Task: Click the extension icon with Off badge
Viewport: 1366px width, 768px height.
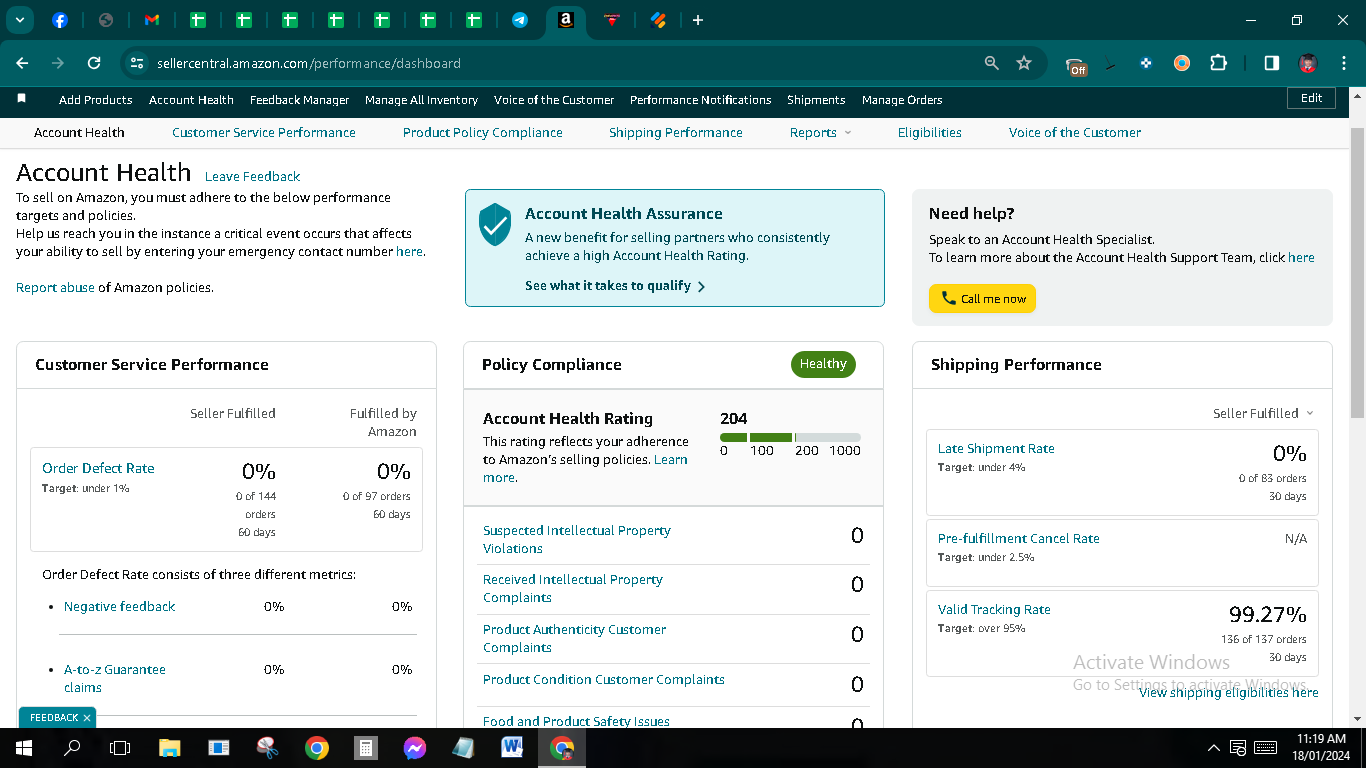Action: click(1076, 65)
